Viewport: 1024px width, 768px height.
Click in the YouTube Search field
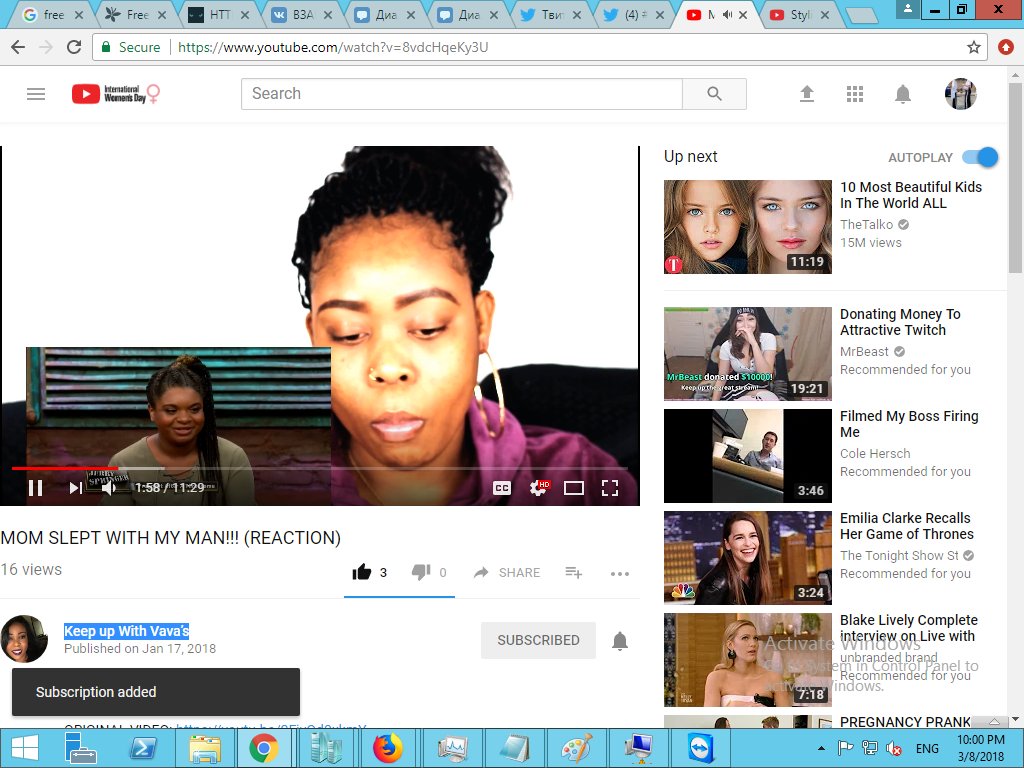462,94
